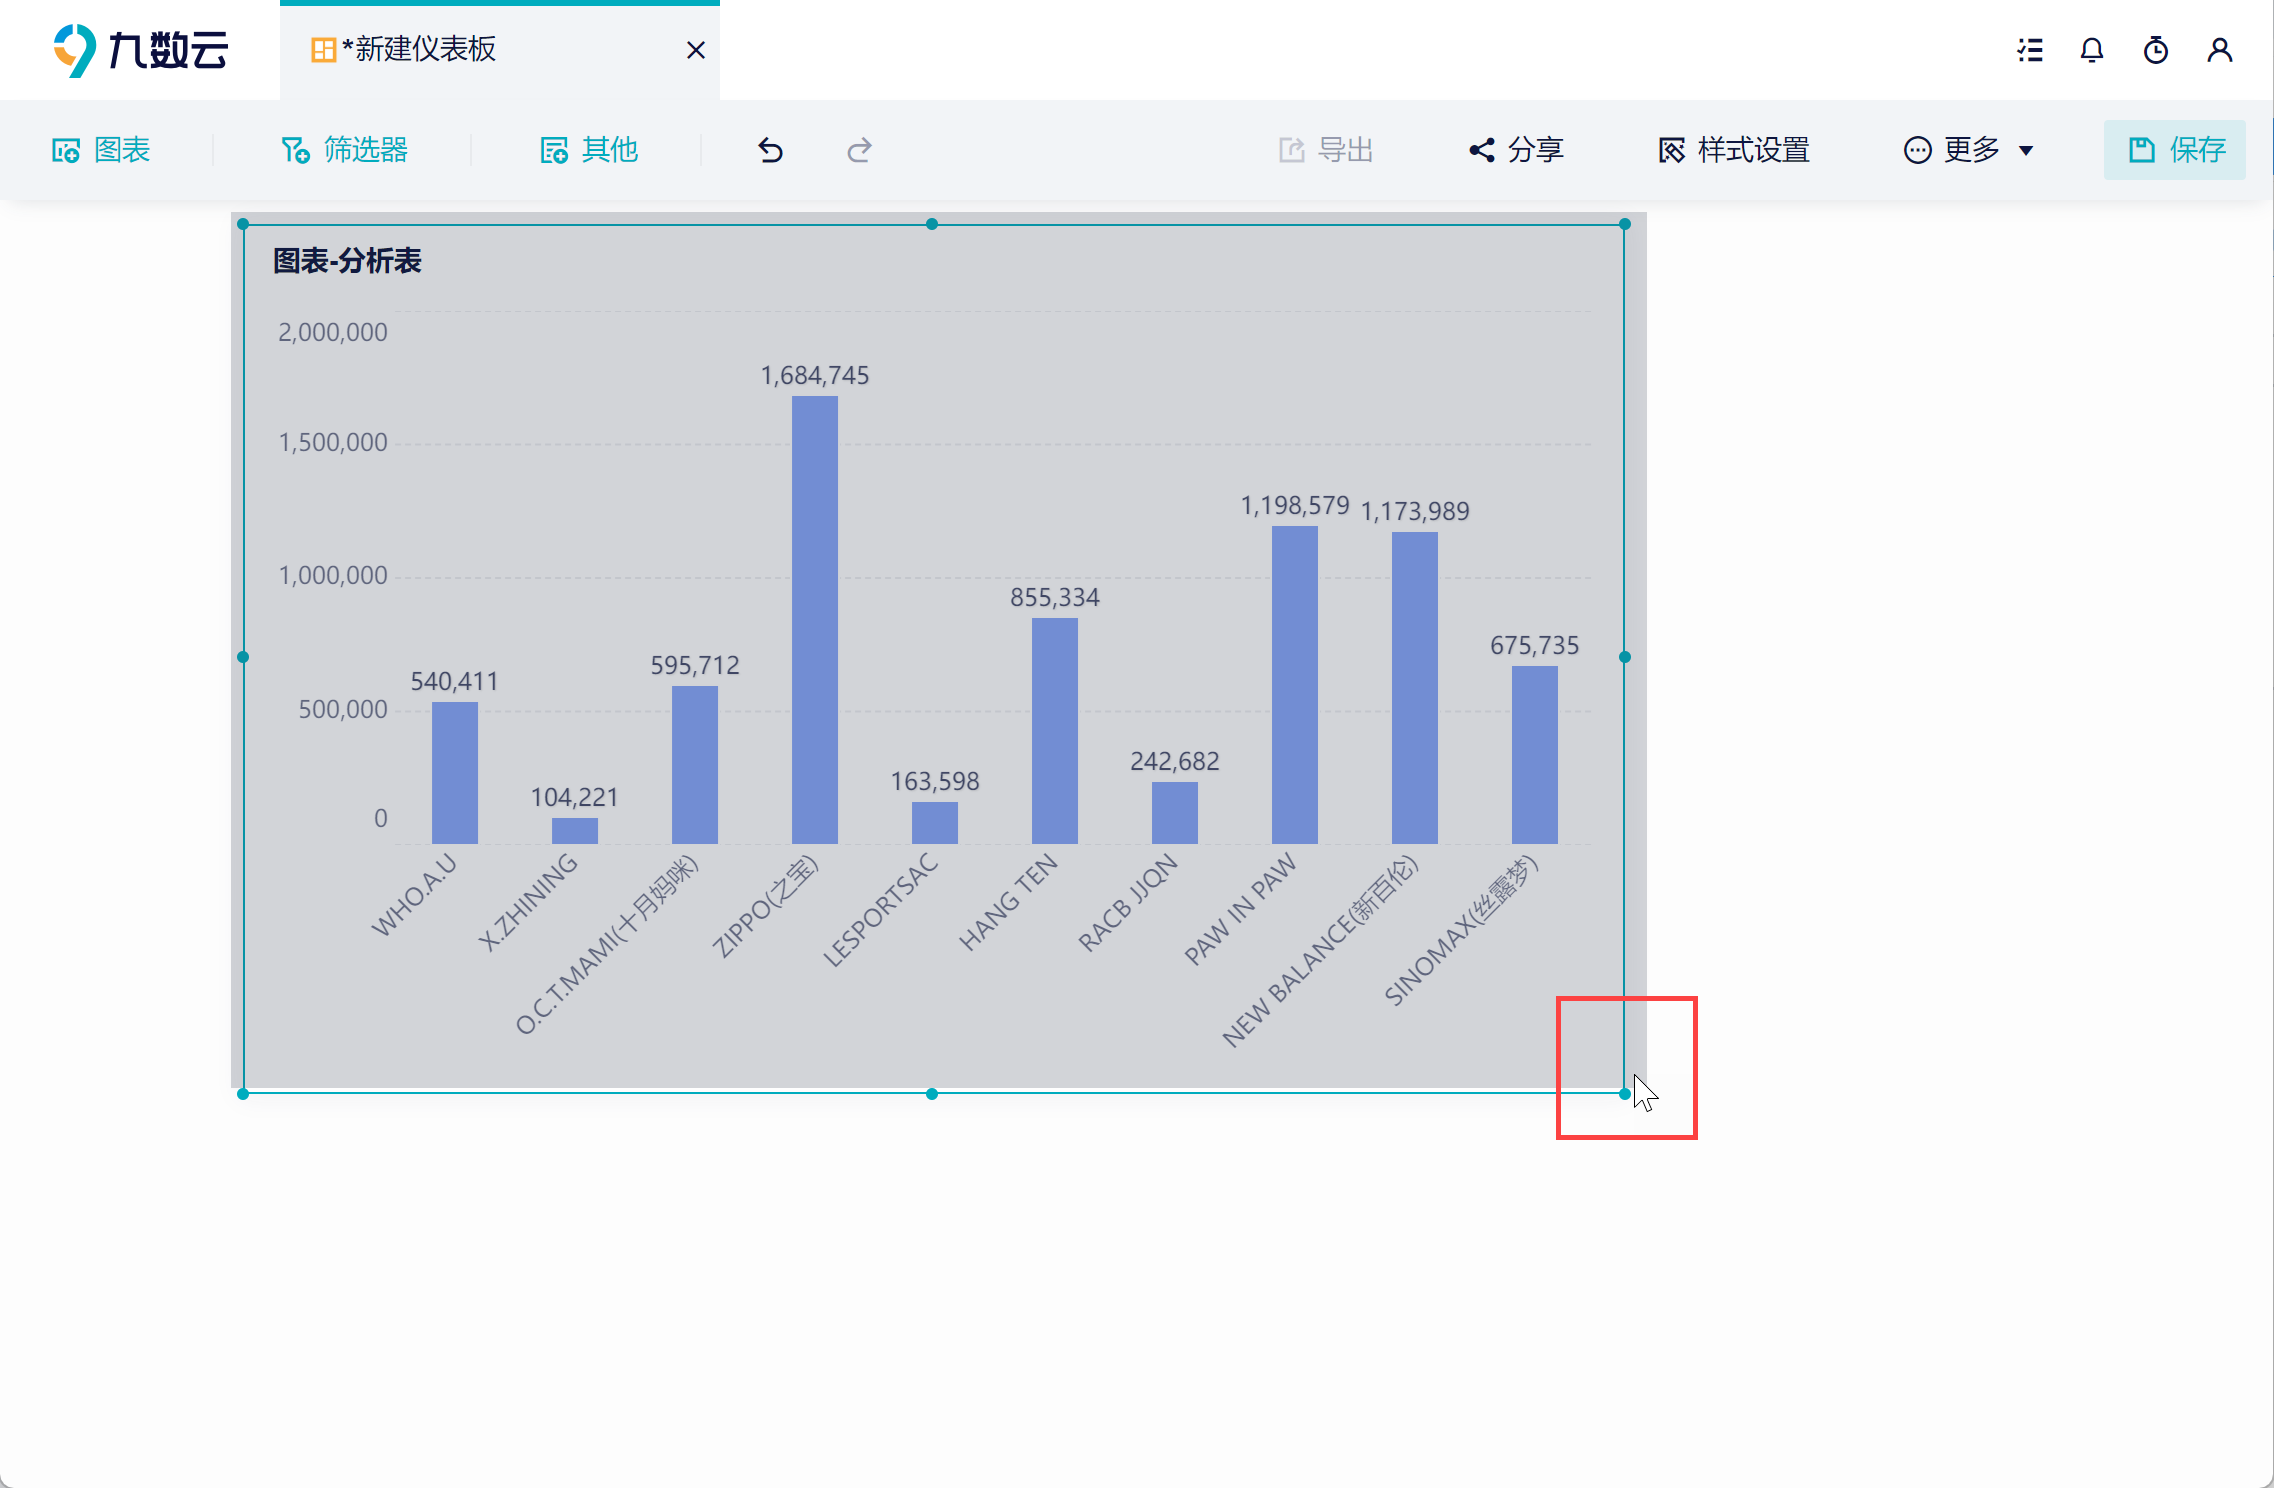Click the RACB JJQN bar

pyautogui.click(x=1175, y=813)
